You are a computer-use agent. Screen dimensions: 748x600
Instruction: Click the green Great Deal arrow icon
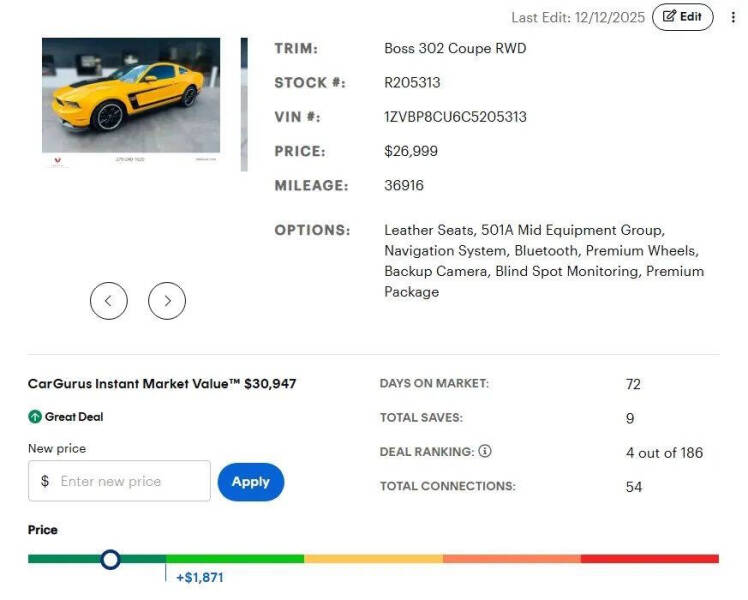click(x=35, y=417)
